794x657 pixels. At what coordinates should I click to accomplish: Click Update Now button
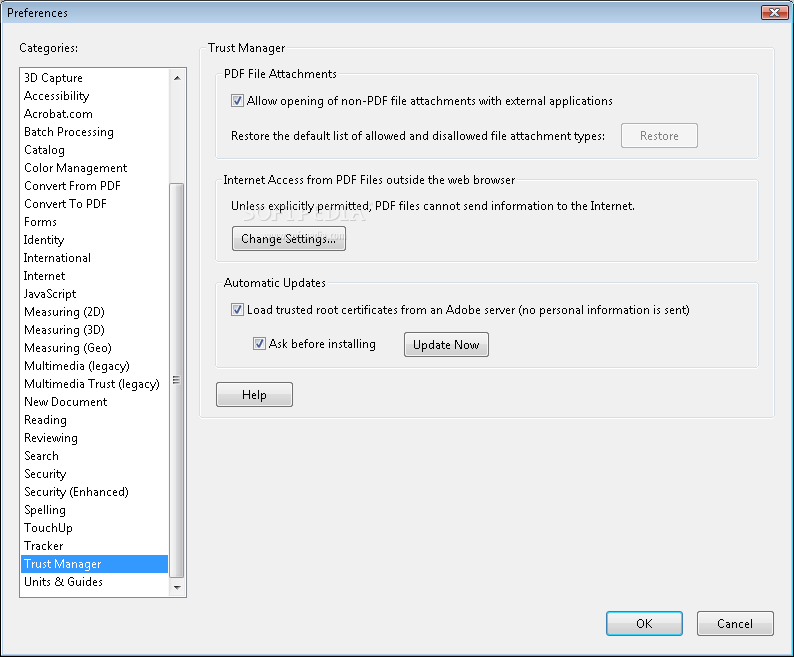tap(446, 344)
